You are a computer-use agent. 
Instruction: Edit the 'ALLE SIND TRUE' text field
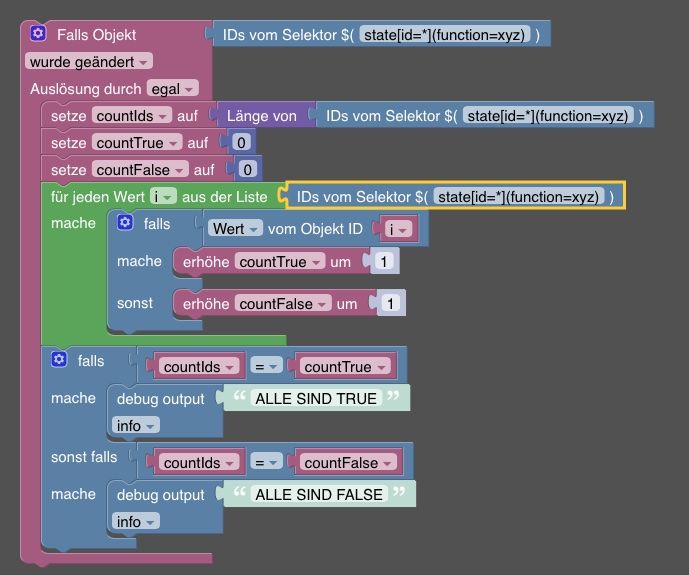(316, 398)
